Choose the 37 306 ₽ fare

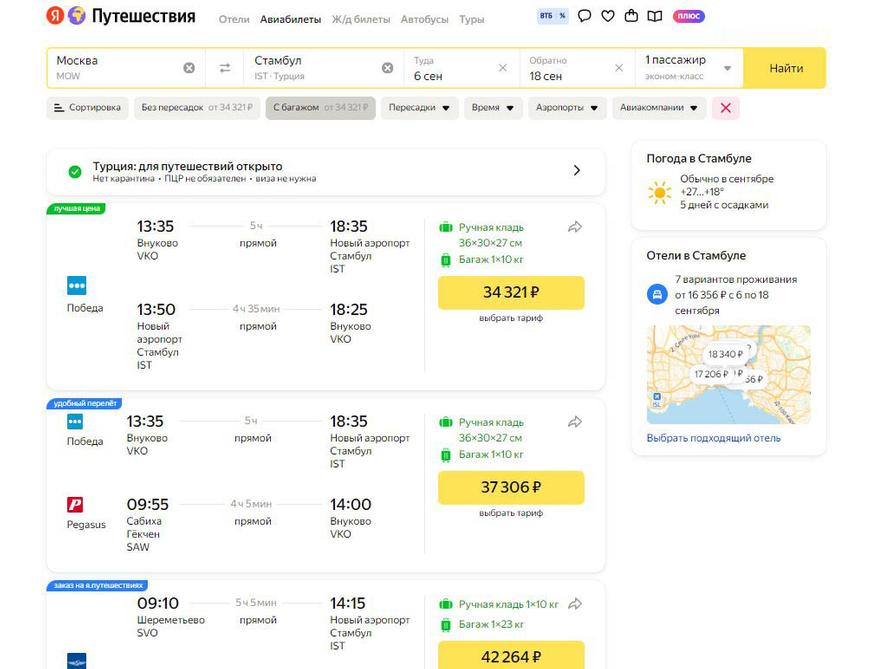click(x=511, y=487)
